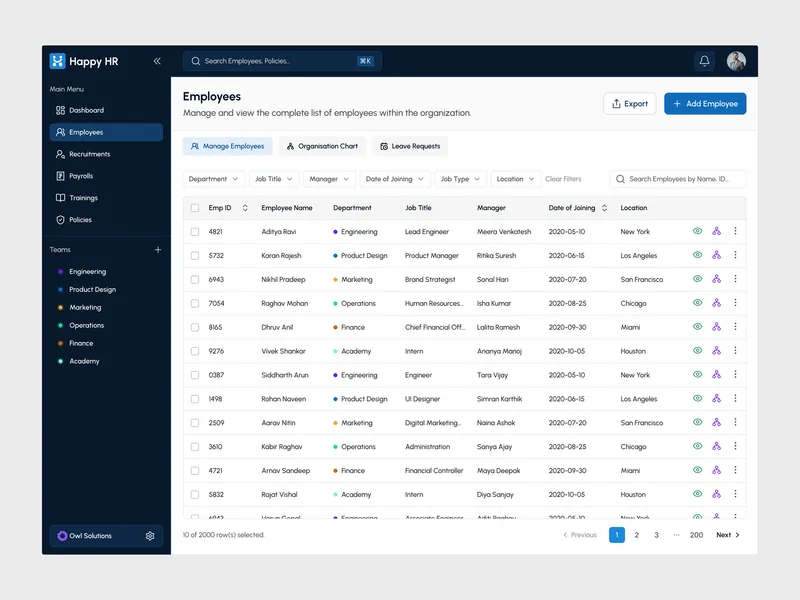Open the Leave Requests tab
Viewport: 800px width, 600px height.
point(411,146)
